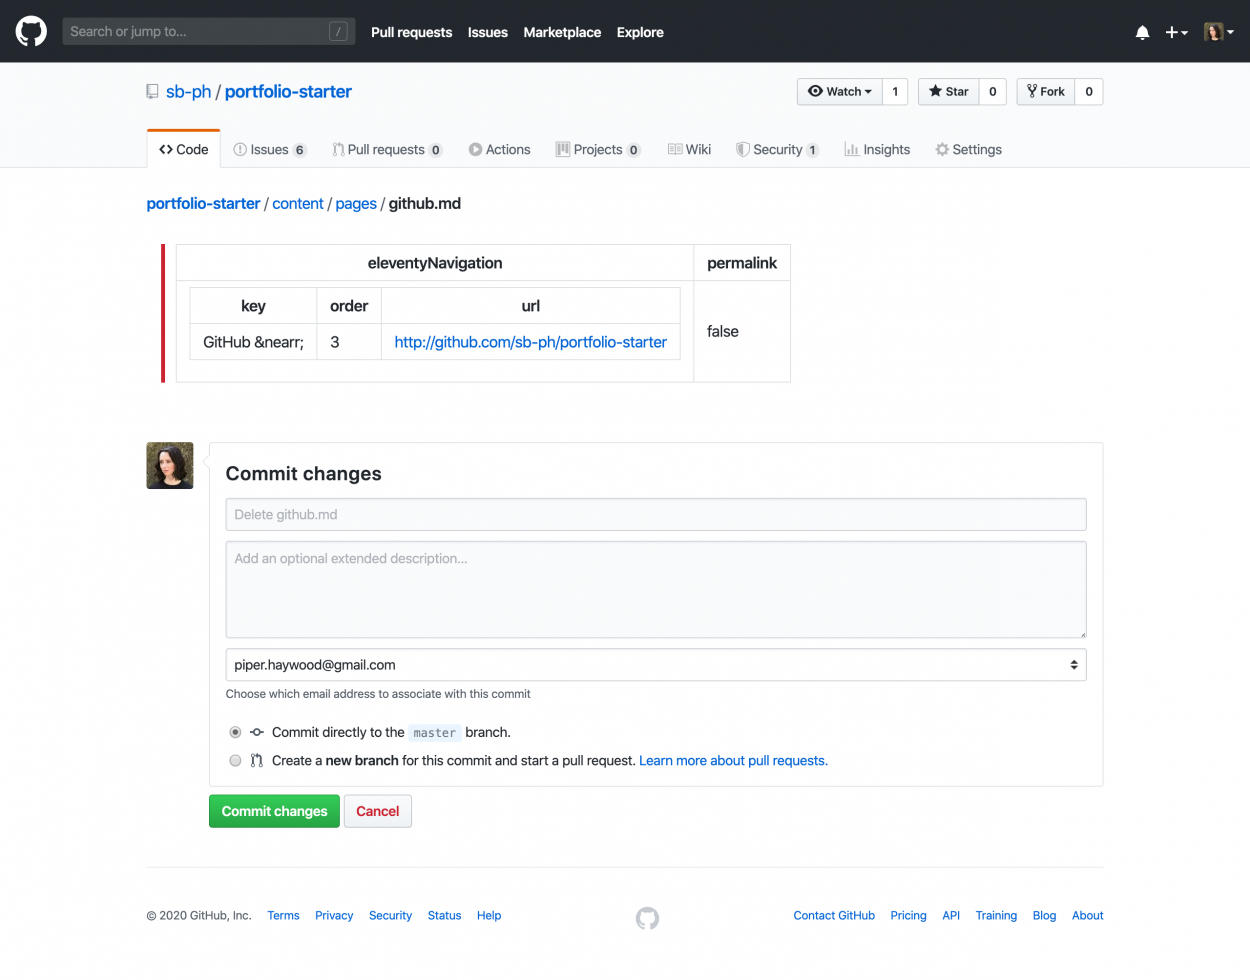This screenshot has width=1250, height=980.
Task: Open the About footer link
Action: tap(1088, 915)
